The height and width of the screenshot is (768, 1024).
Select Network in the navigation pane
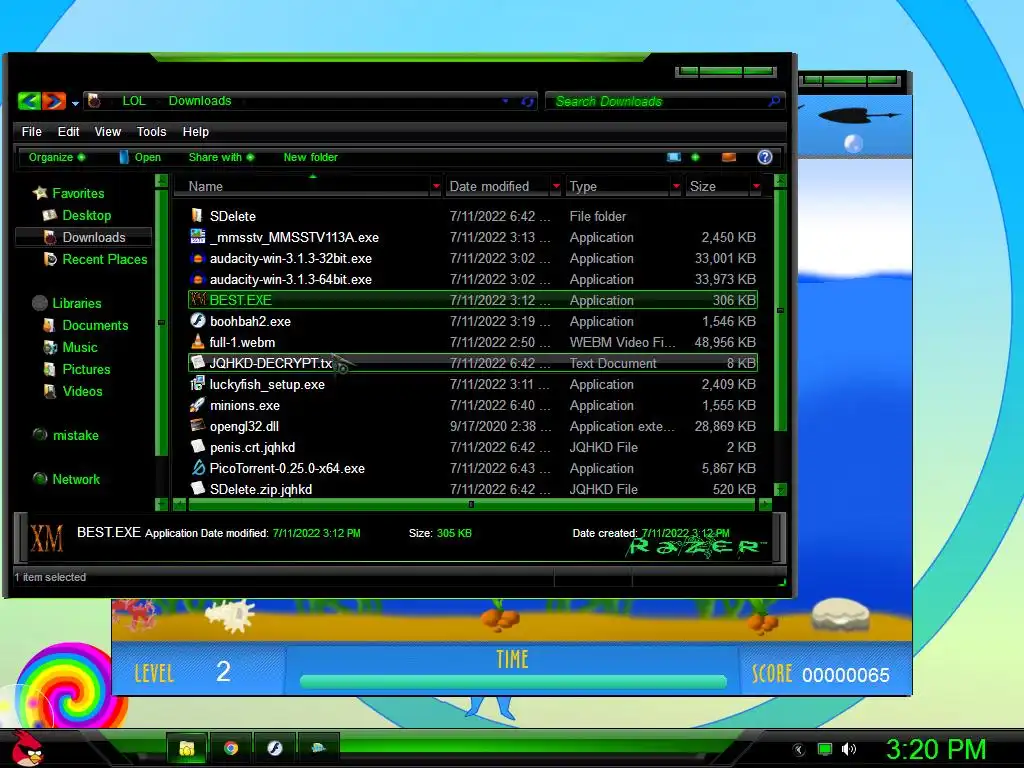coord(76,479)
